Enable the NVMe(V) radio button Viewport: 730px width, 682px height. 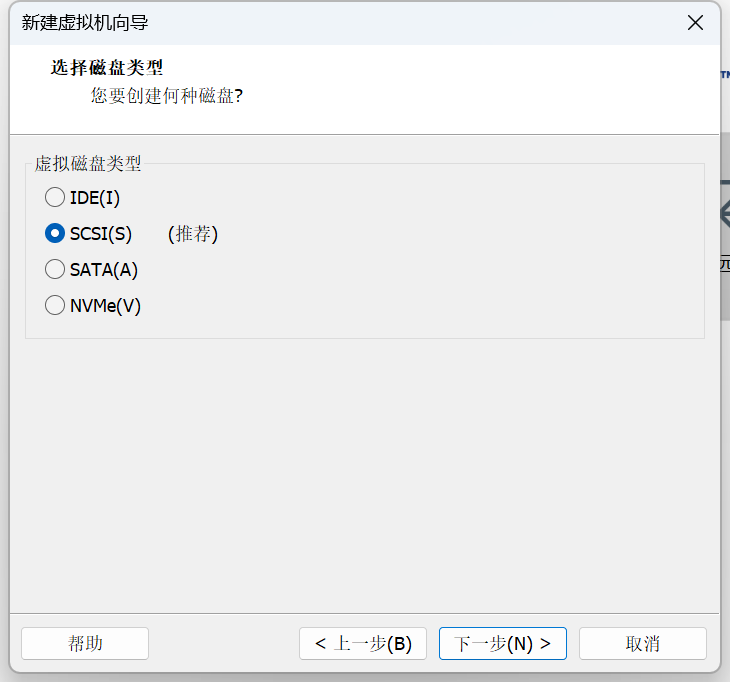[55, 306]
